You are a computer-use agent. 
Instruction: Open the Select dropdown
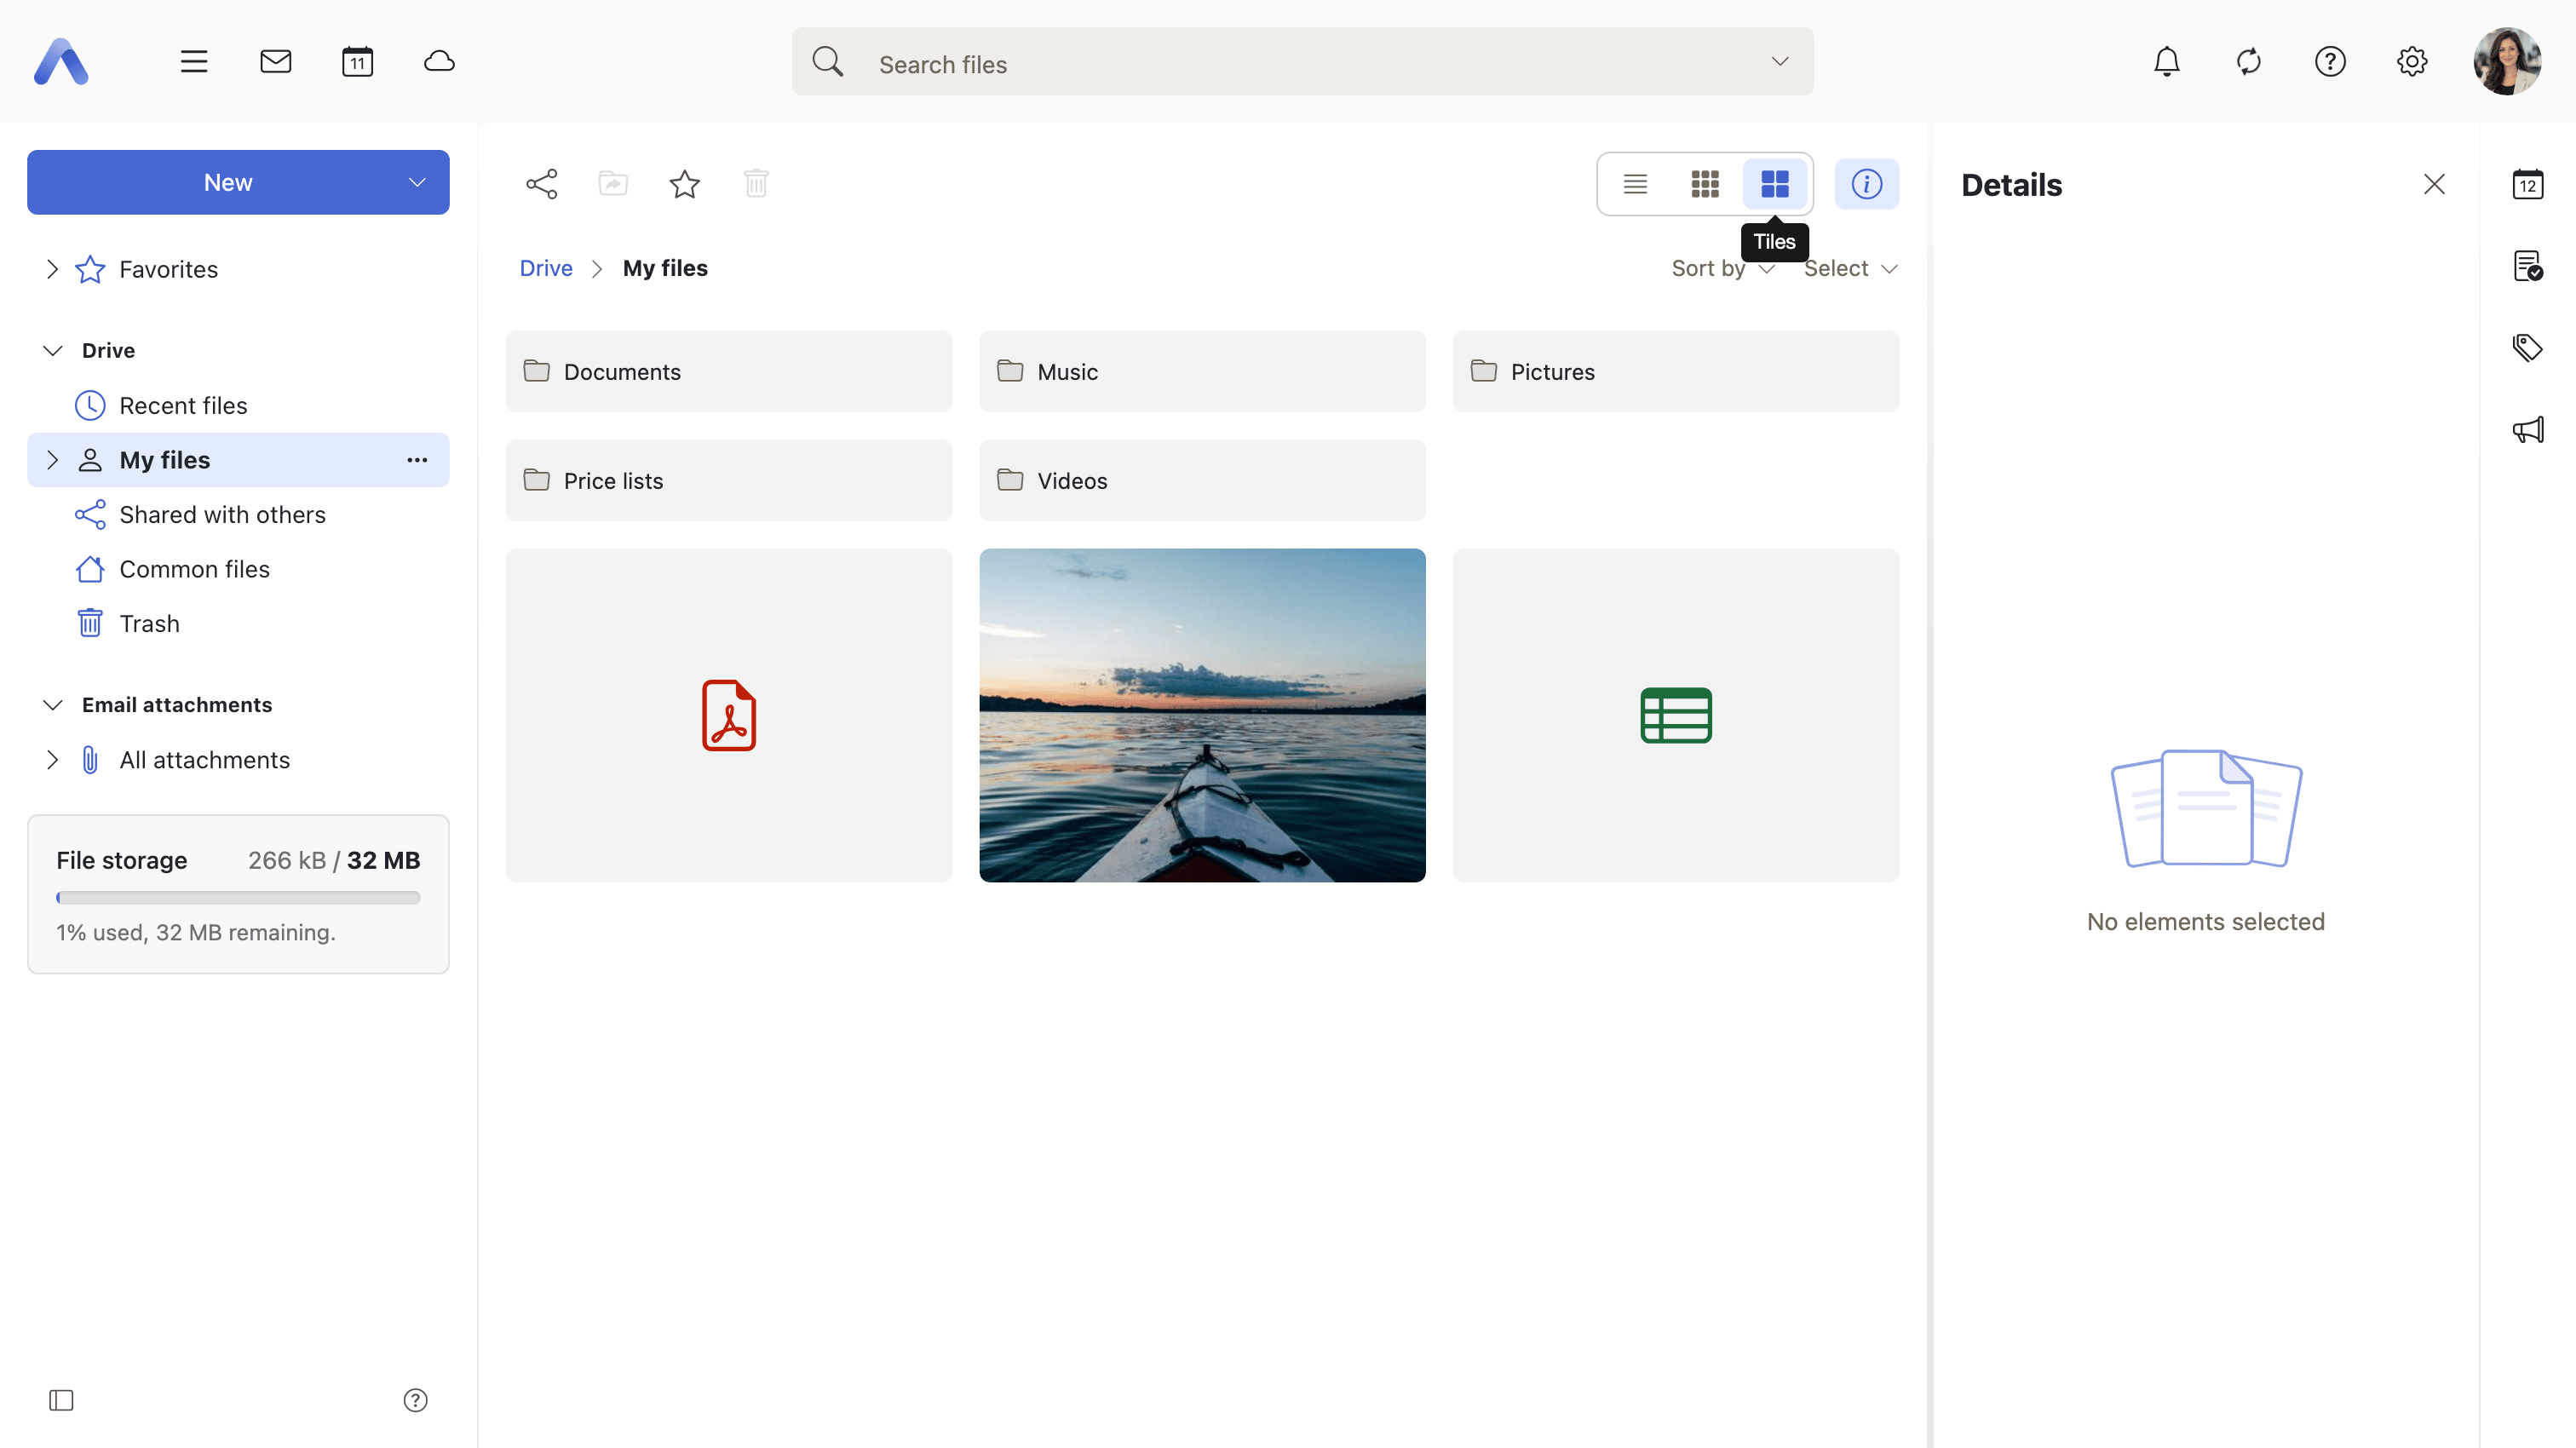click(x=1850, y=268)
